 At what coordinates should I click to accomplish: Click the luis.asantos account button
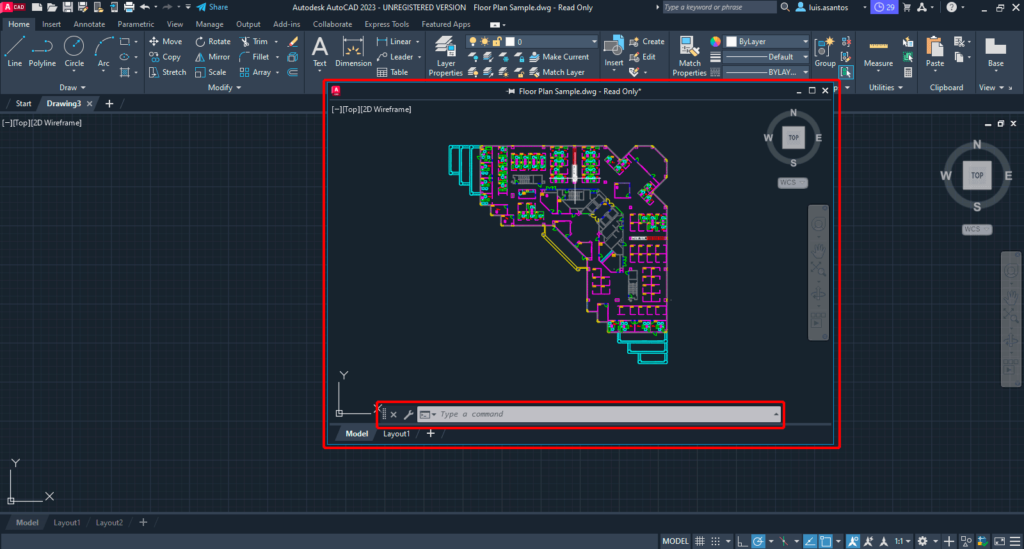[822, 7]
